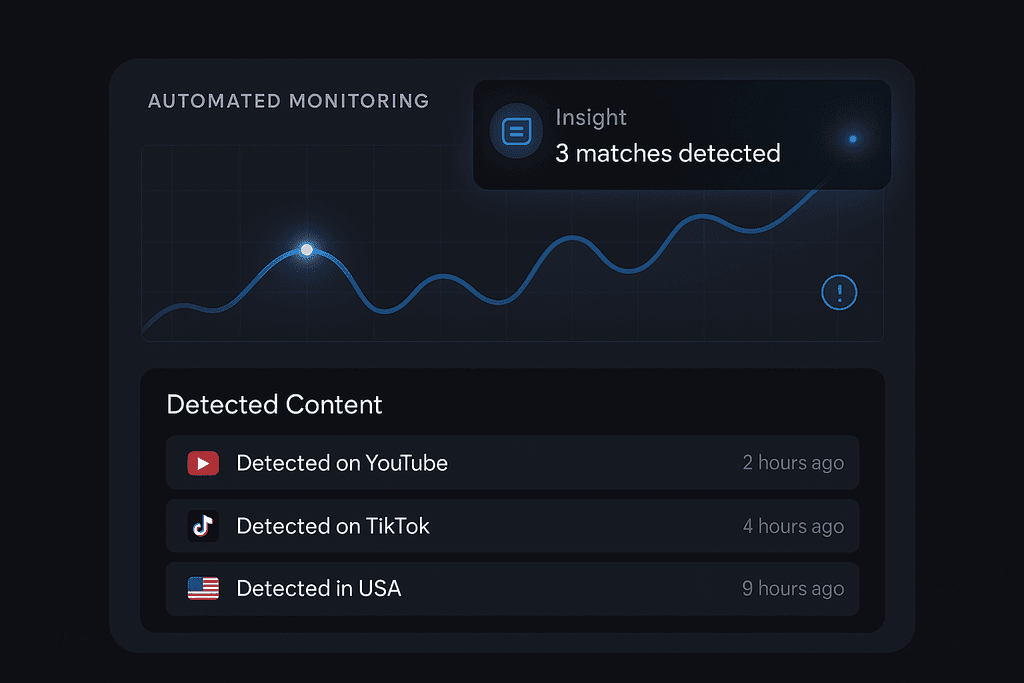Click the 2 hours ago timestamp

point(793,463)
